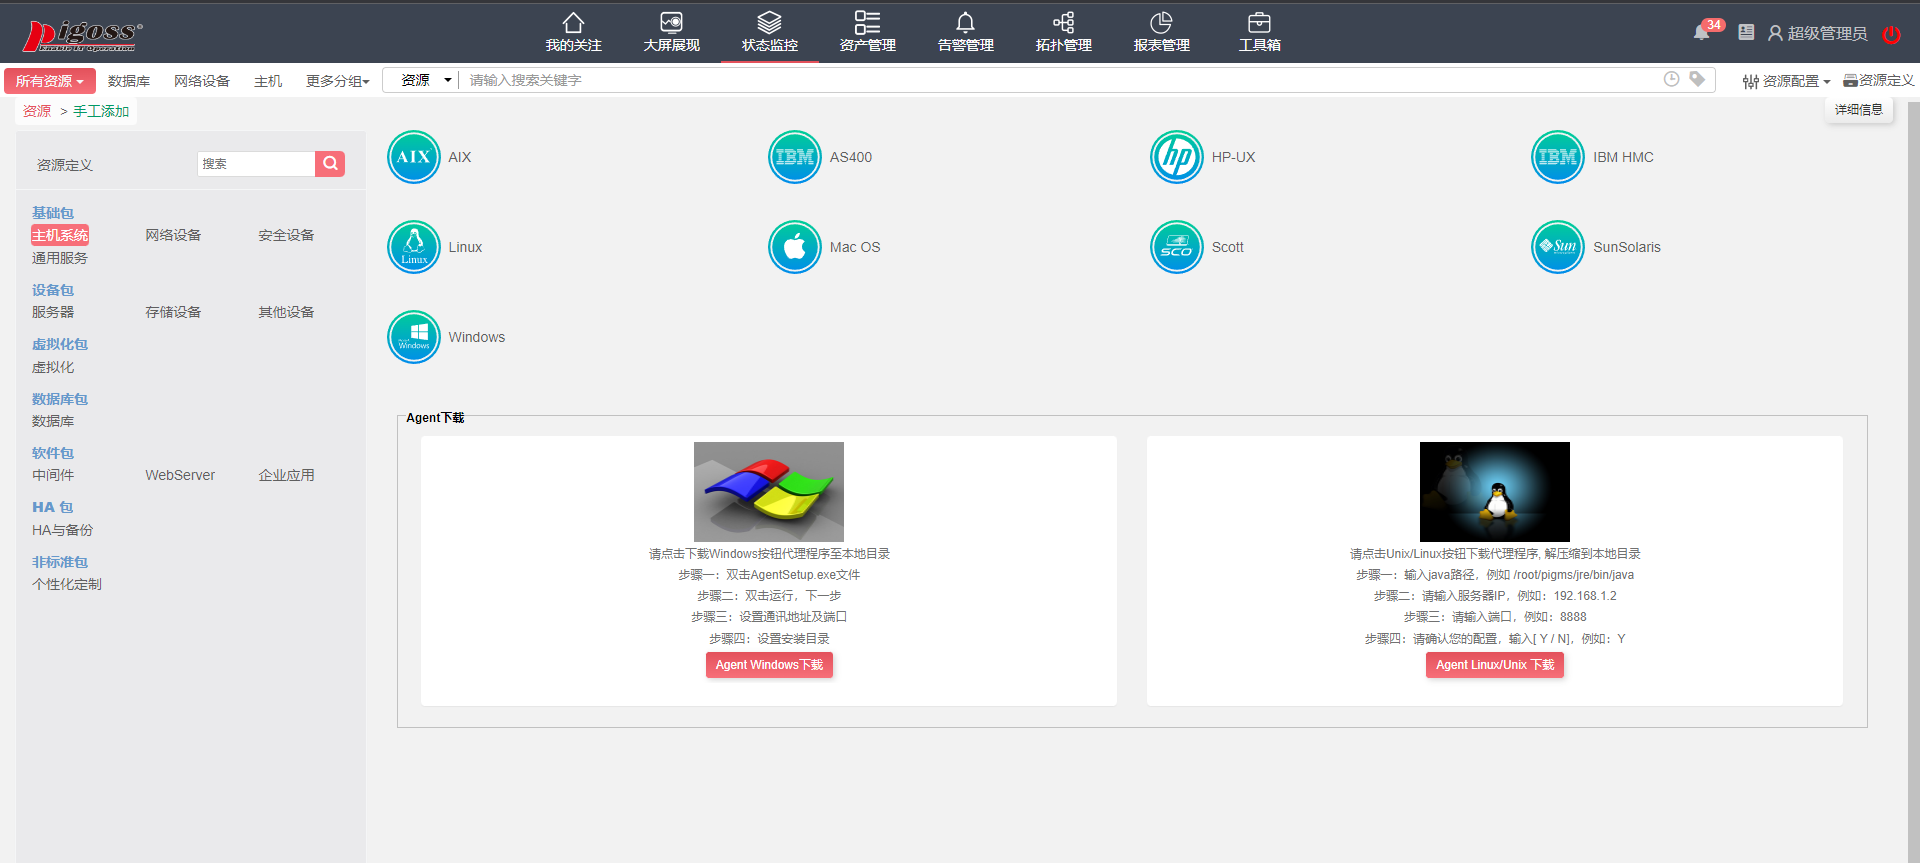Viewport: 1920px width, 863px height.
Task: Click the 详细信息 button
Action: click(x=1858, y=110)
